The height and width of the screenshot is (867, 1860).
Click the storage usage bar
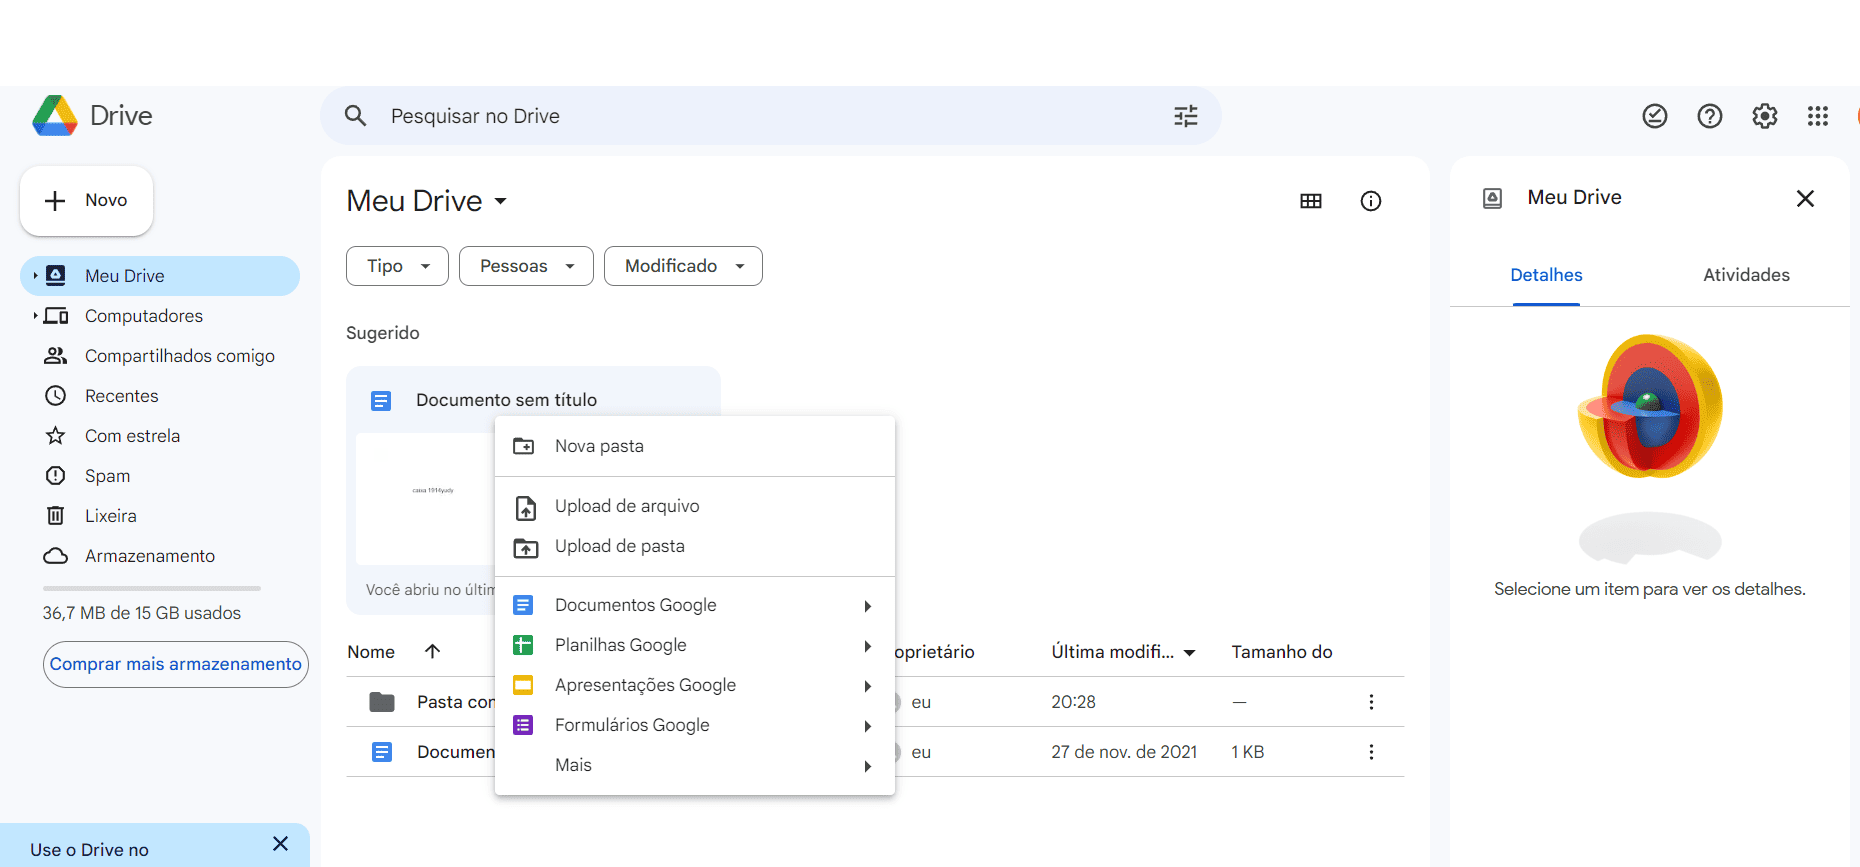tap(152, 588)
